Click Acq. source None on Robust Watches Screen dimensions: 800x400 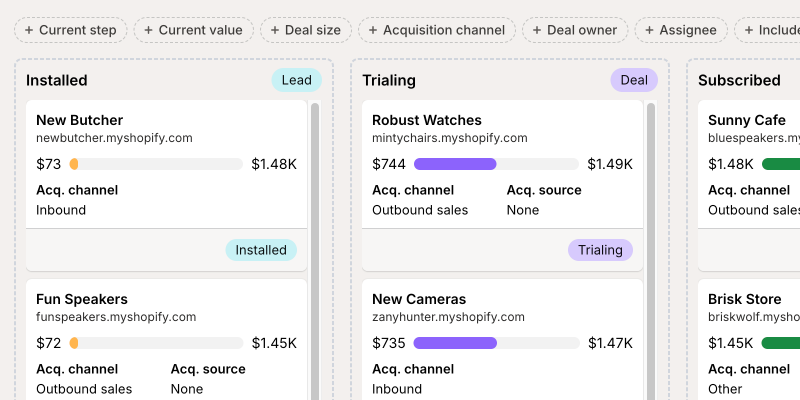523,210
